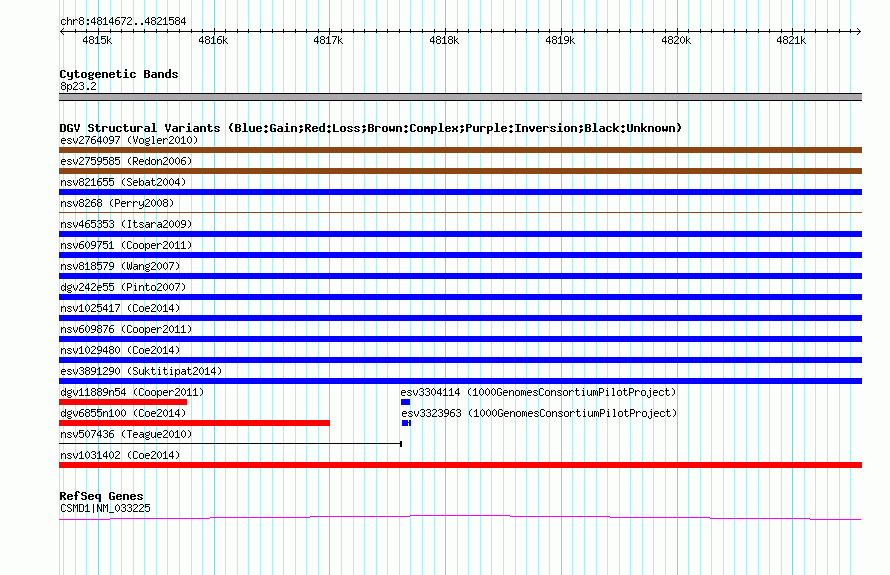This screenshot has height=575, width=890.
Task: Open the nsv465353 (Itsara2009) label
Action: 126,224
